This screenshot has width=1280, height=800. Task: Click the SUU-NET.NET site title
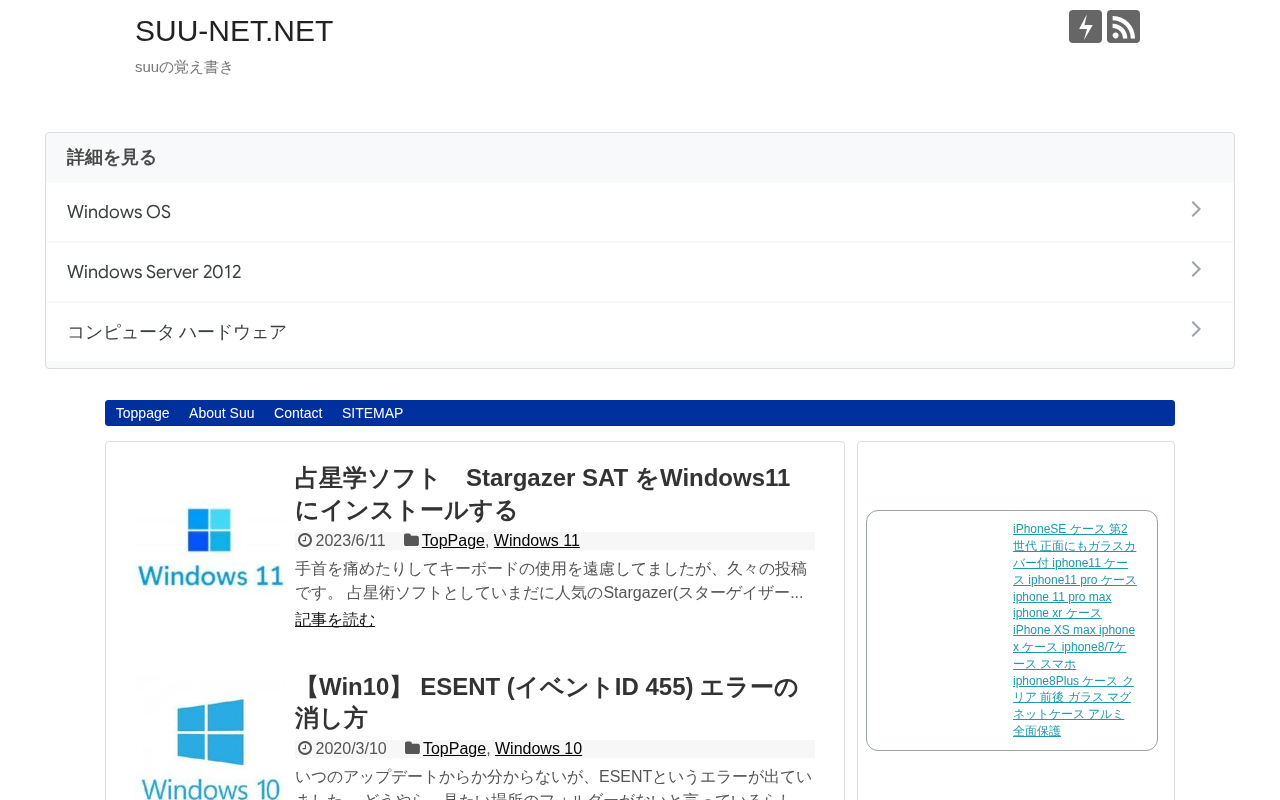(234, 31)
